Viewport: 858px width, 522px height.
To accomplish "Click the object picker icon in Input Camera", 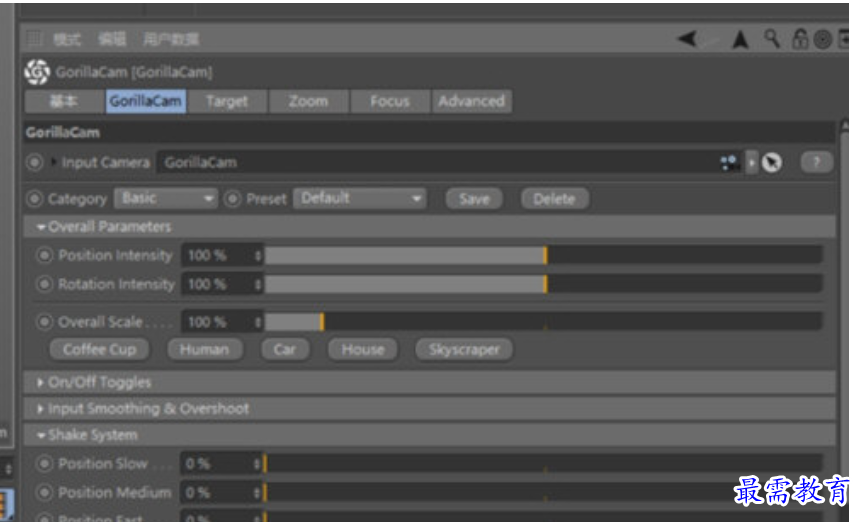I will 729,163.
